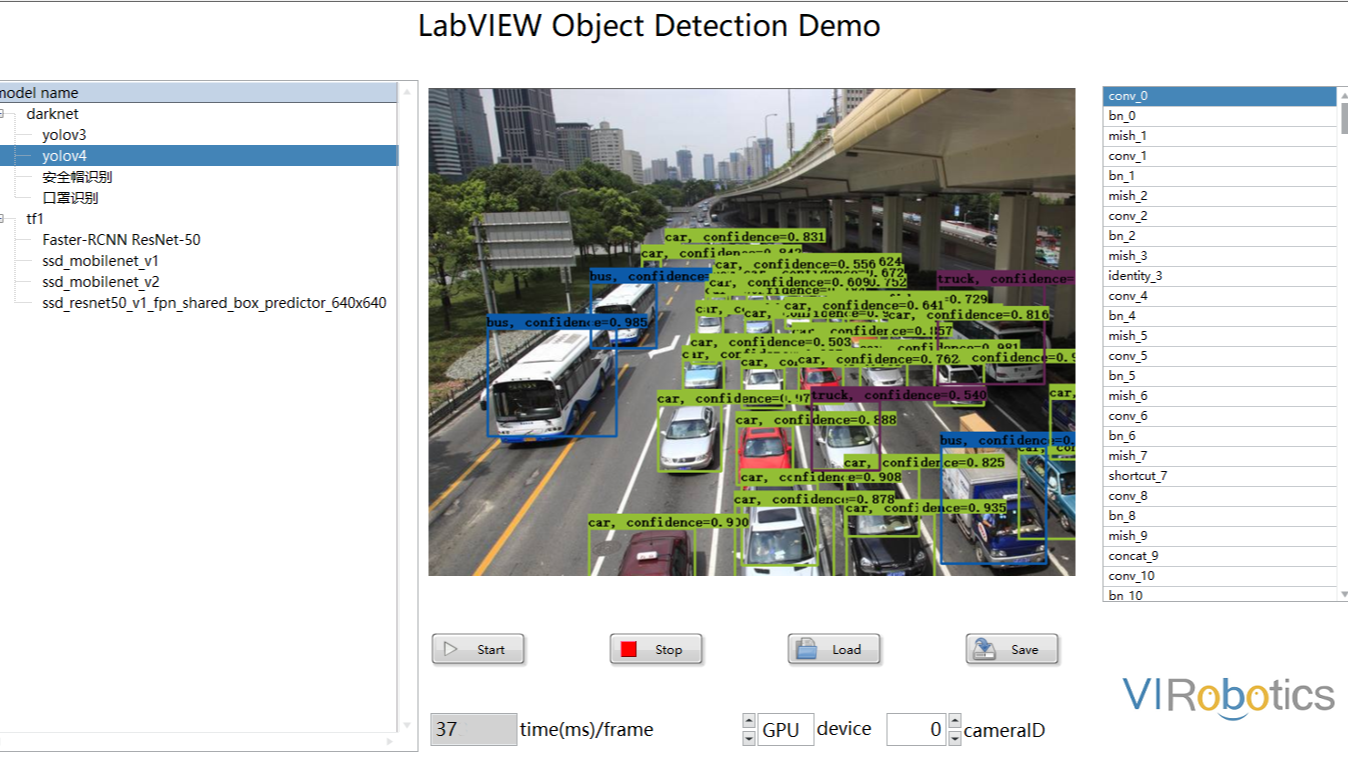Click layer list scrollbar up arrow

(x=1343, y=93)
